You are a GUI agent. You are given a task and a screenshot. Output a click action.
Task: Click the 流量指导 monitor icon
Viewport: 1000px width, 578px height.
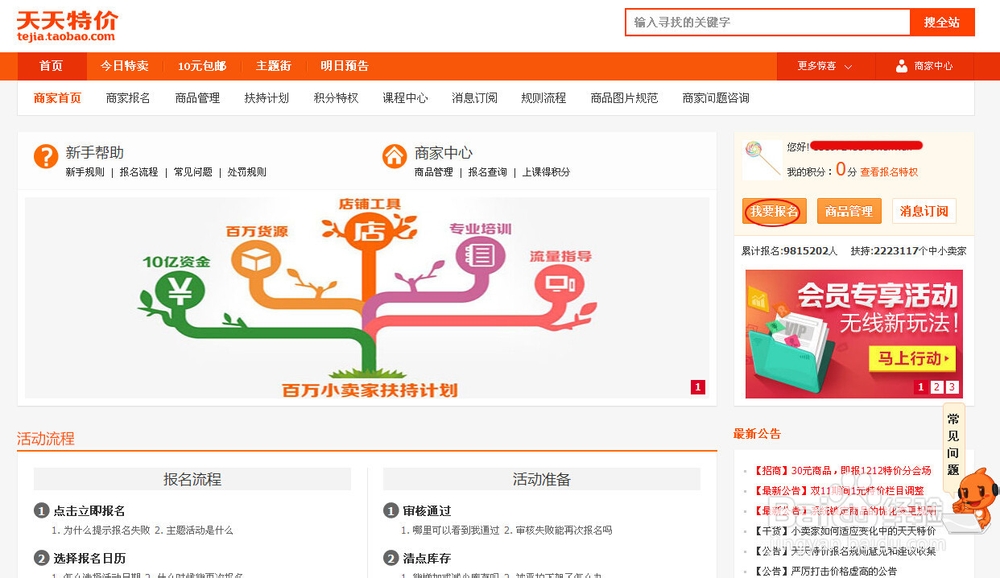coord(559,283)
